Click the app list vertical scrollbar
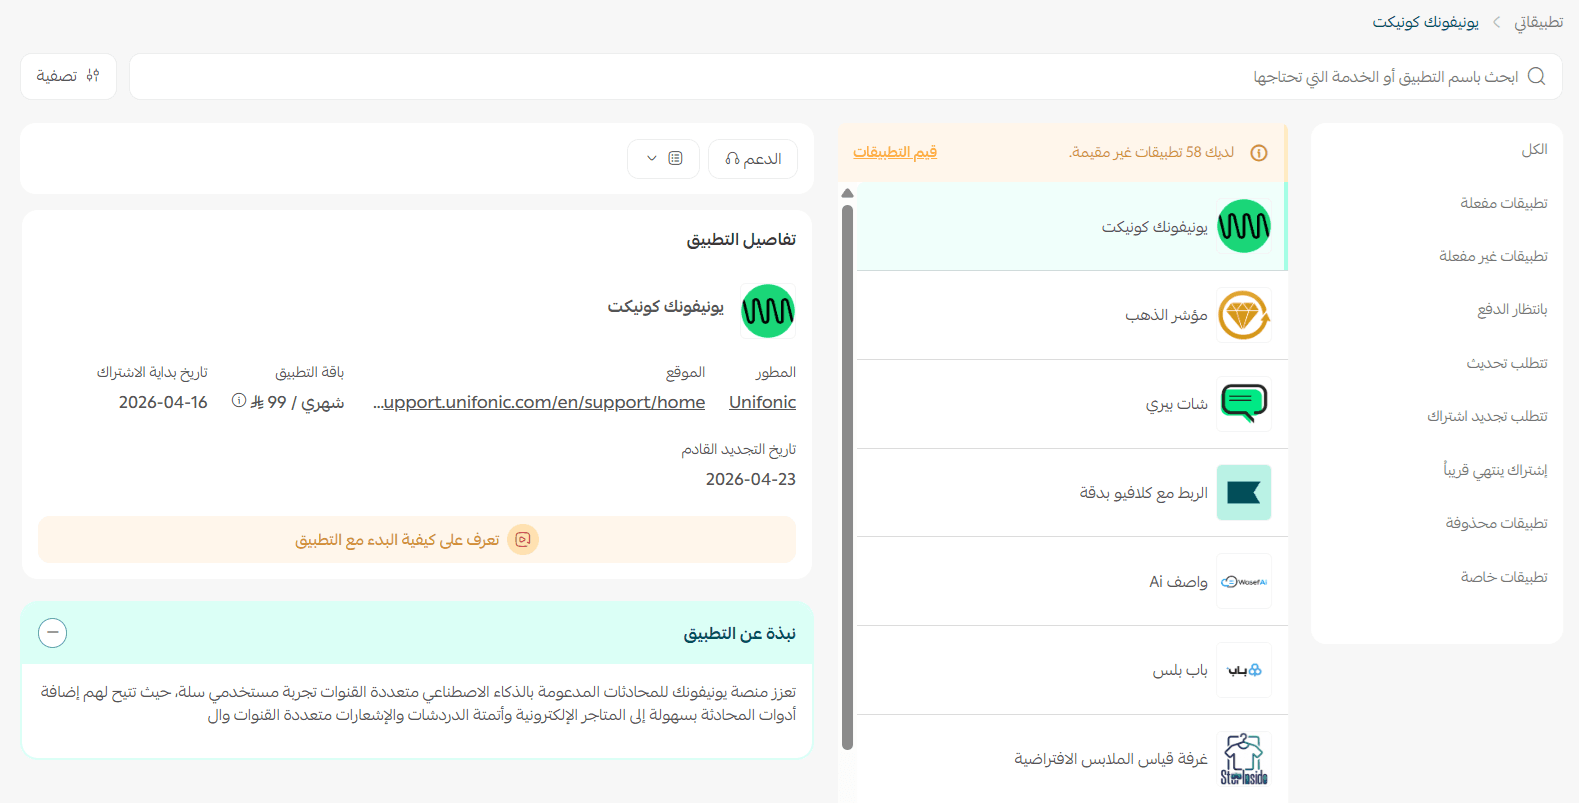 848,477
